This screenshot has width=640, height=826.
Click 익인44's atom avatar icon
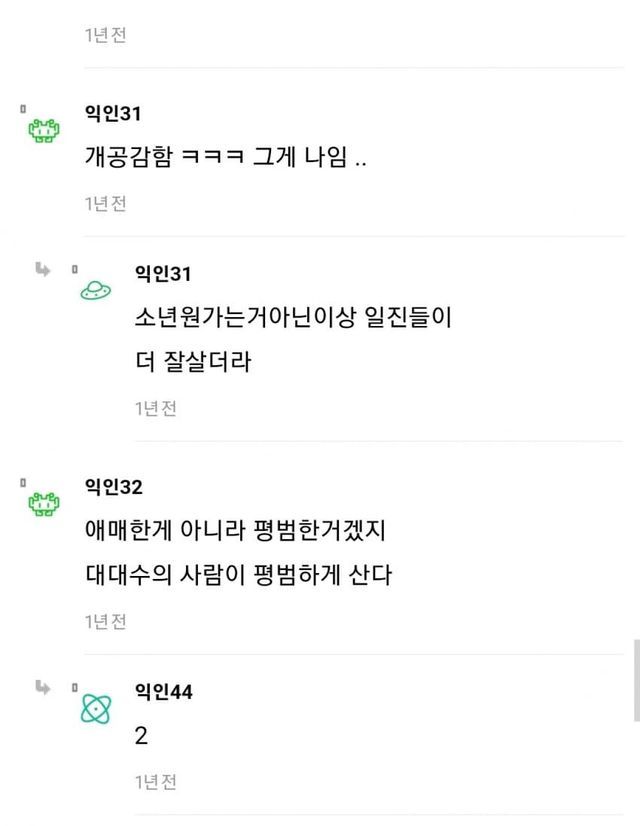pyautogui.click(x=96, y=708)
